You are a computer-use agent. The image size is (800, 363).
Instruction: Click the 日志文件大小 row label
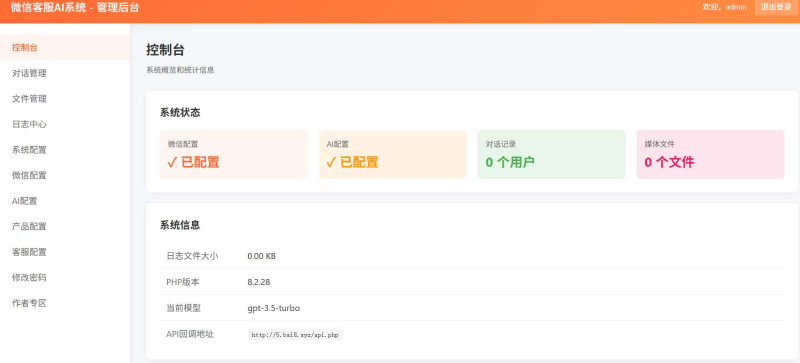pyautogui.click(x=192, y=256)
